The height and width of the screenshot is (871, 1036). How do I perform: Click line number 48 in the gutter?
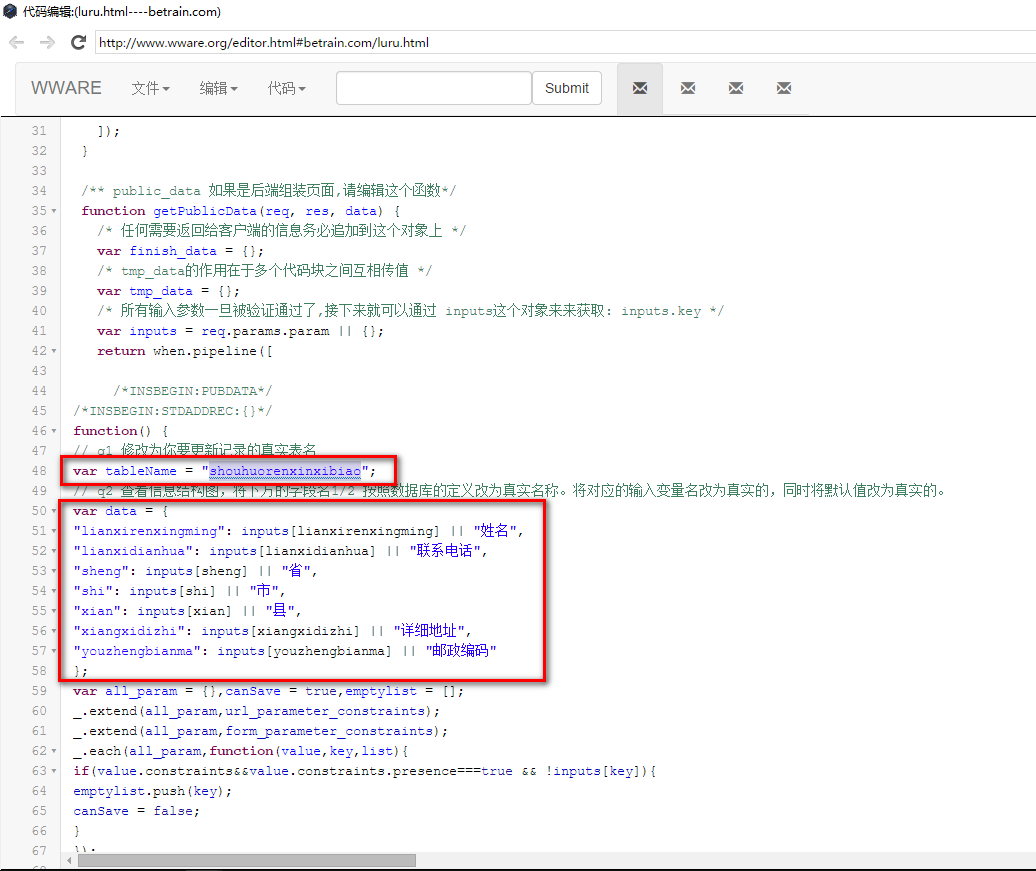coord(39,471)
